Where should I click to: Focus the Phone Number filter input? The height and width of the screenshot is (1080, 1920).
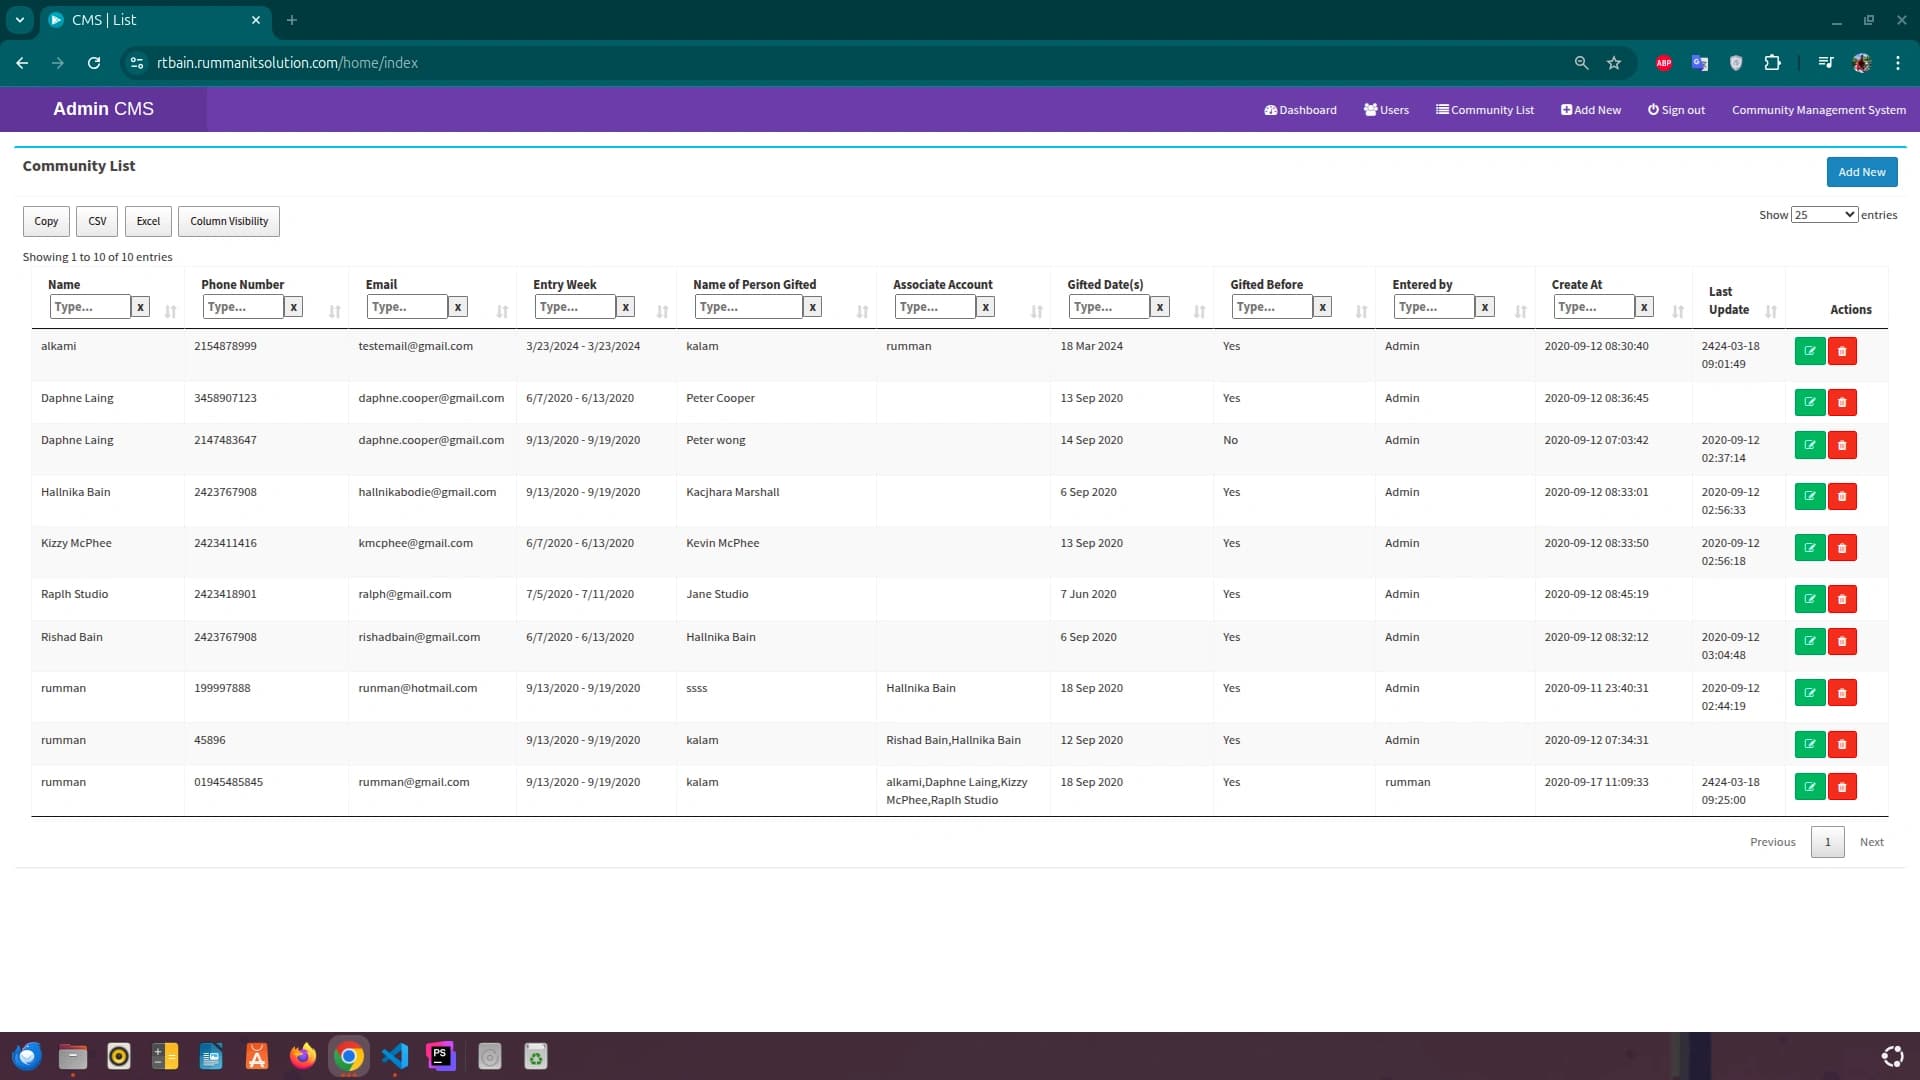coord(243,307)
